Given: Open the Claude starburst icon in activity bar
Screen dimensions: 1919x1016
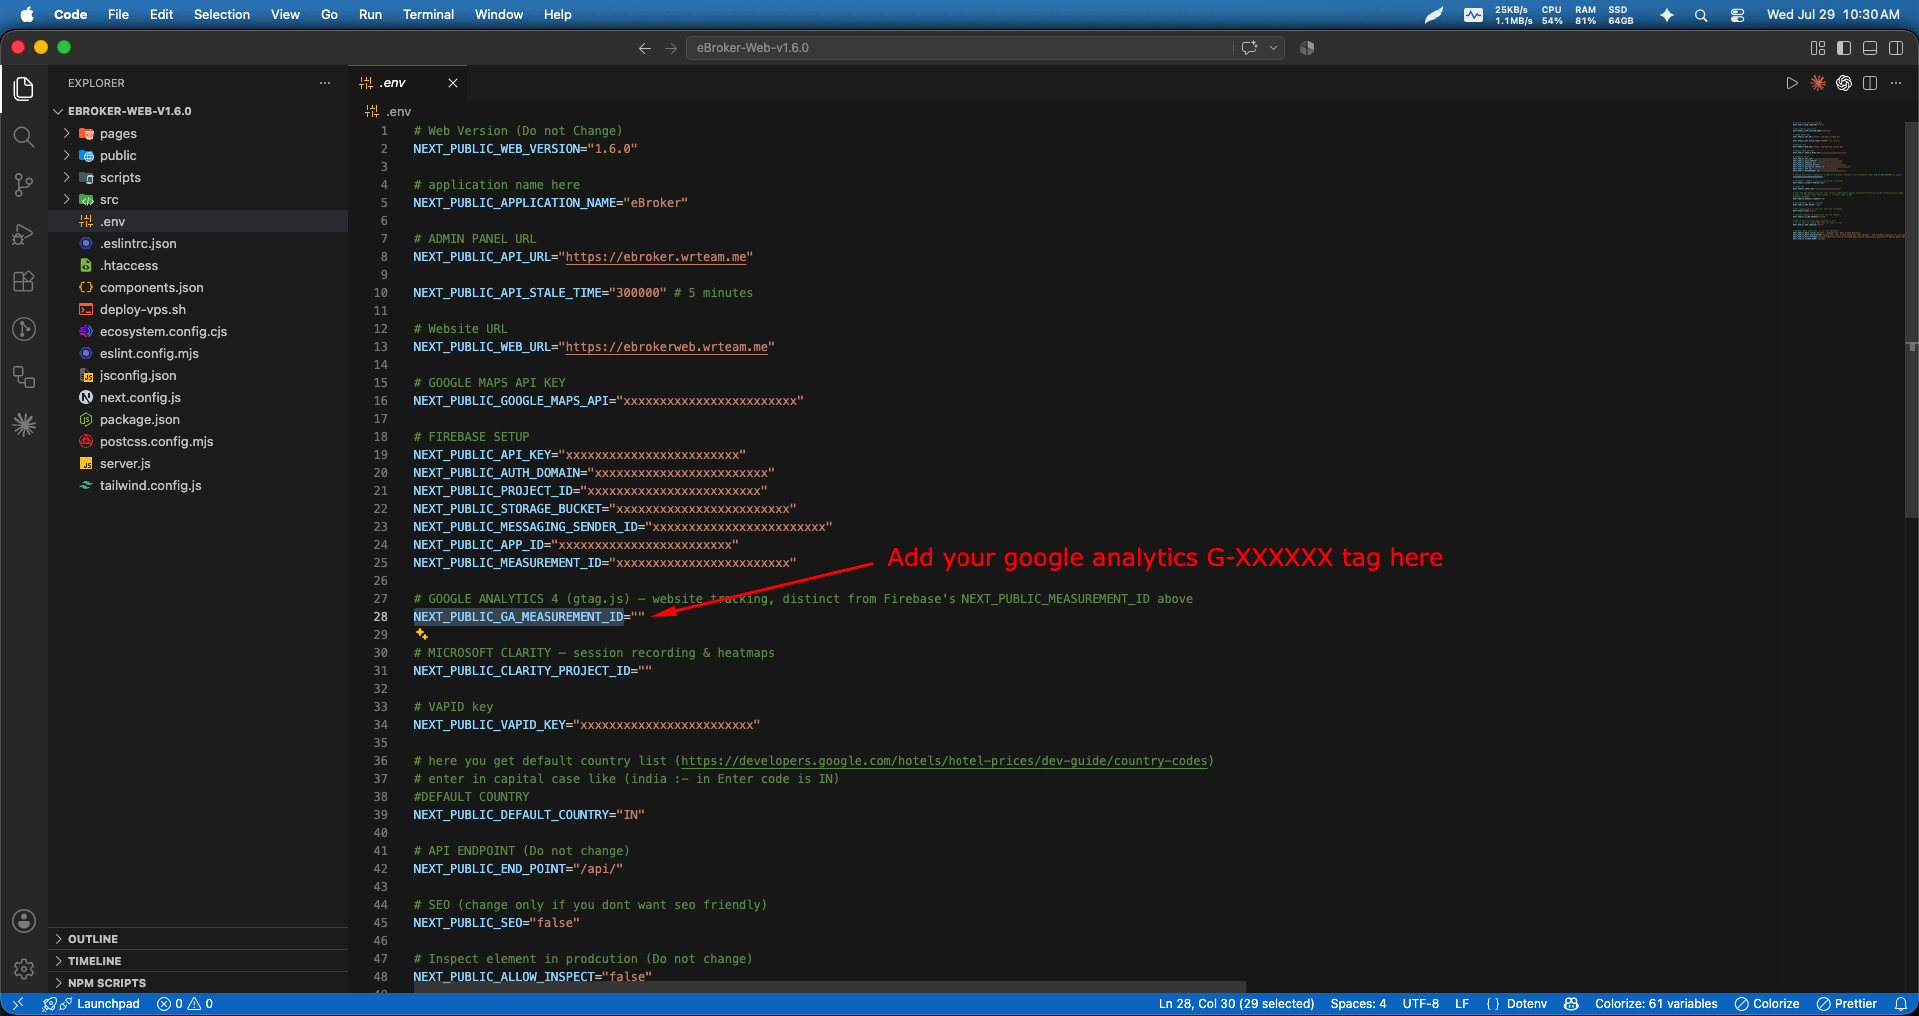Looking at the screenshot, I should click(x=24, y=425).
